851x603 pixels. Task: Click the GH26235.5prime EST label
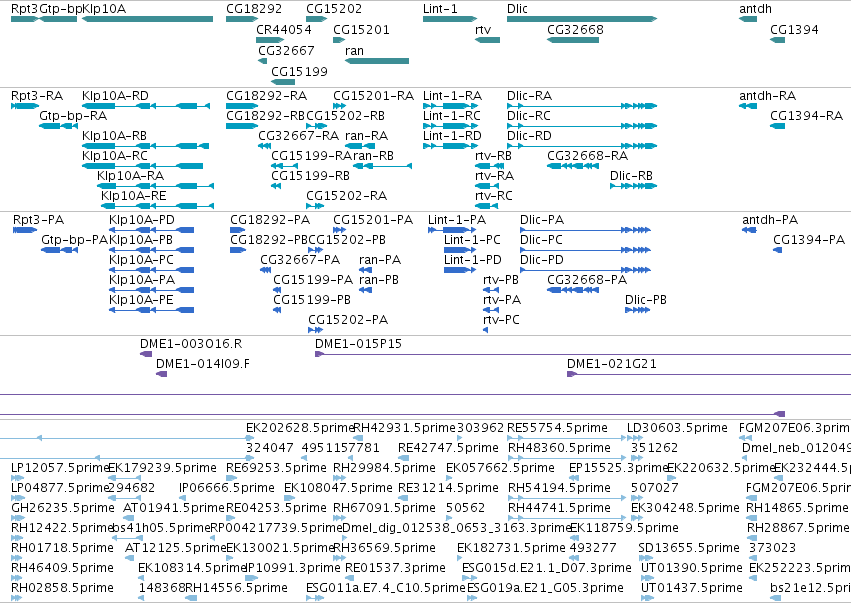point(63,508)
